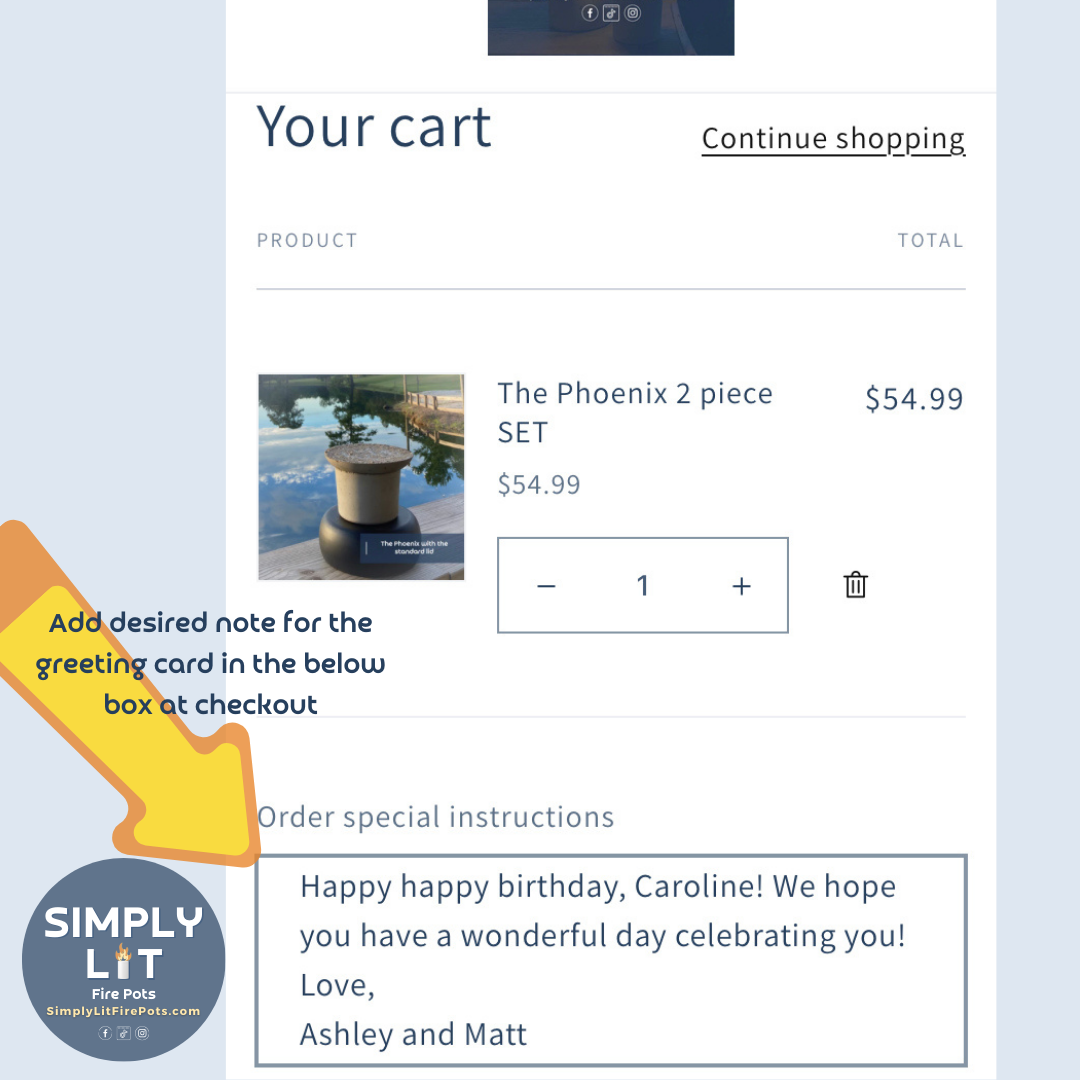The height and width of the screenshot is (1080, 1080).
Task: Open TikTok icon in Simply Lit badge
Action: coord(124,1033)
